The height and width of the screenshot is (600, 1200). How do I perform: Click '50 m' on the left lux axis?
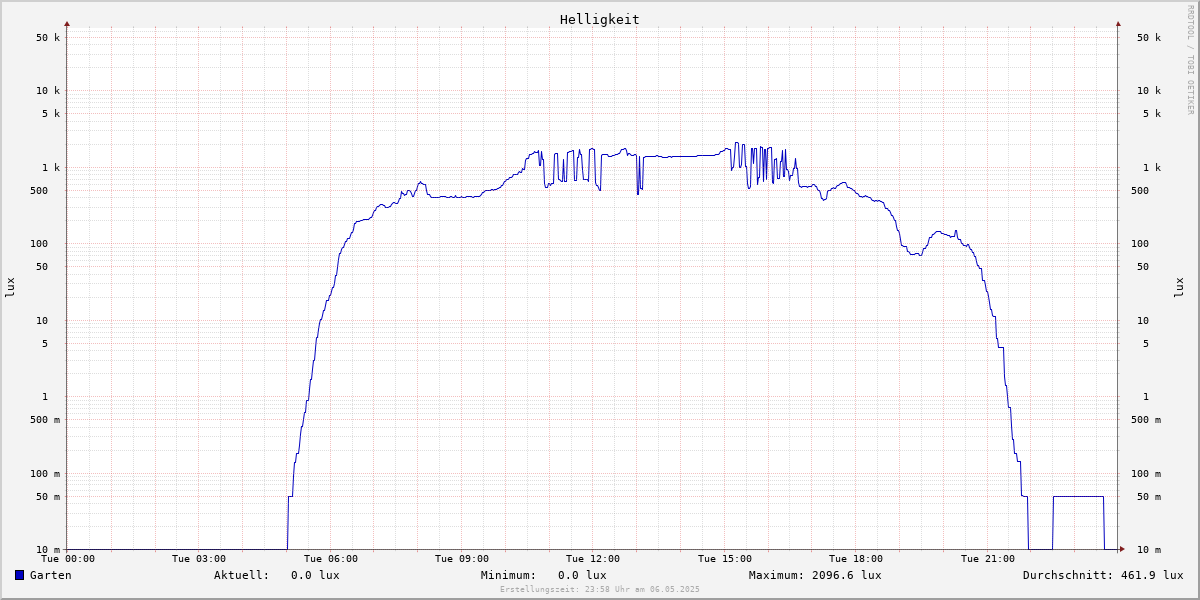(48, 497)
